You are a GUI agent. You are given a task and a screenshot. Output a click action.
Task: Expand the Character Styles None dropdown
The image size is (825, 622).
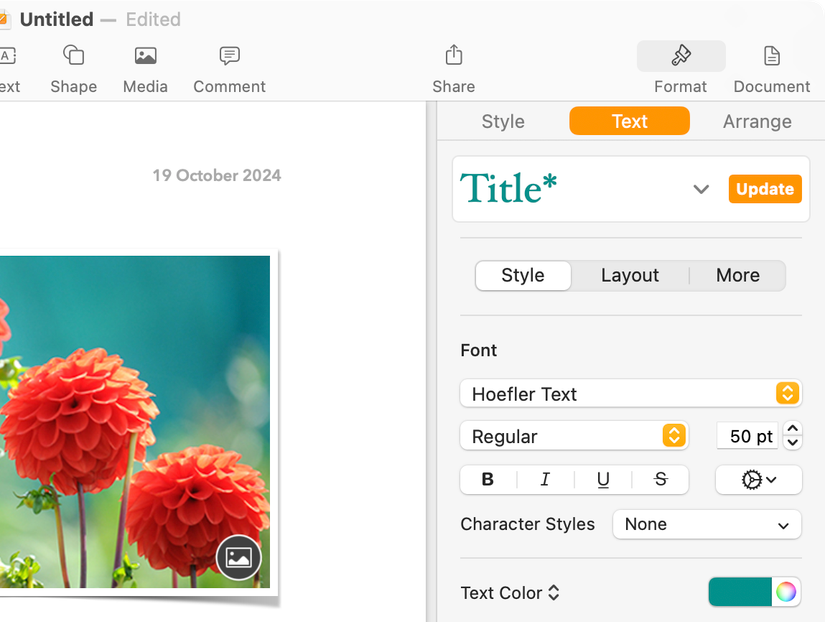(707, 524)
